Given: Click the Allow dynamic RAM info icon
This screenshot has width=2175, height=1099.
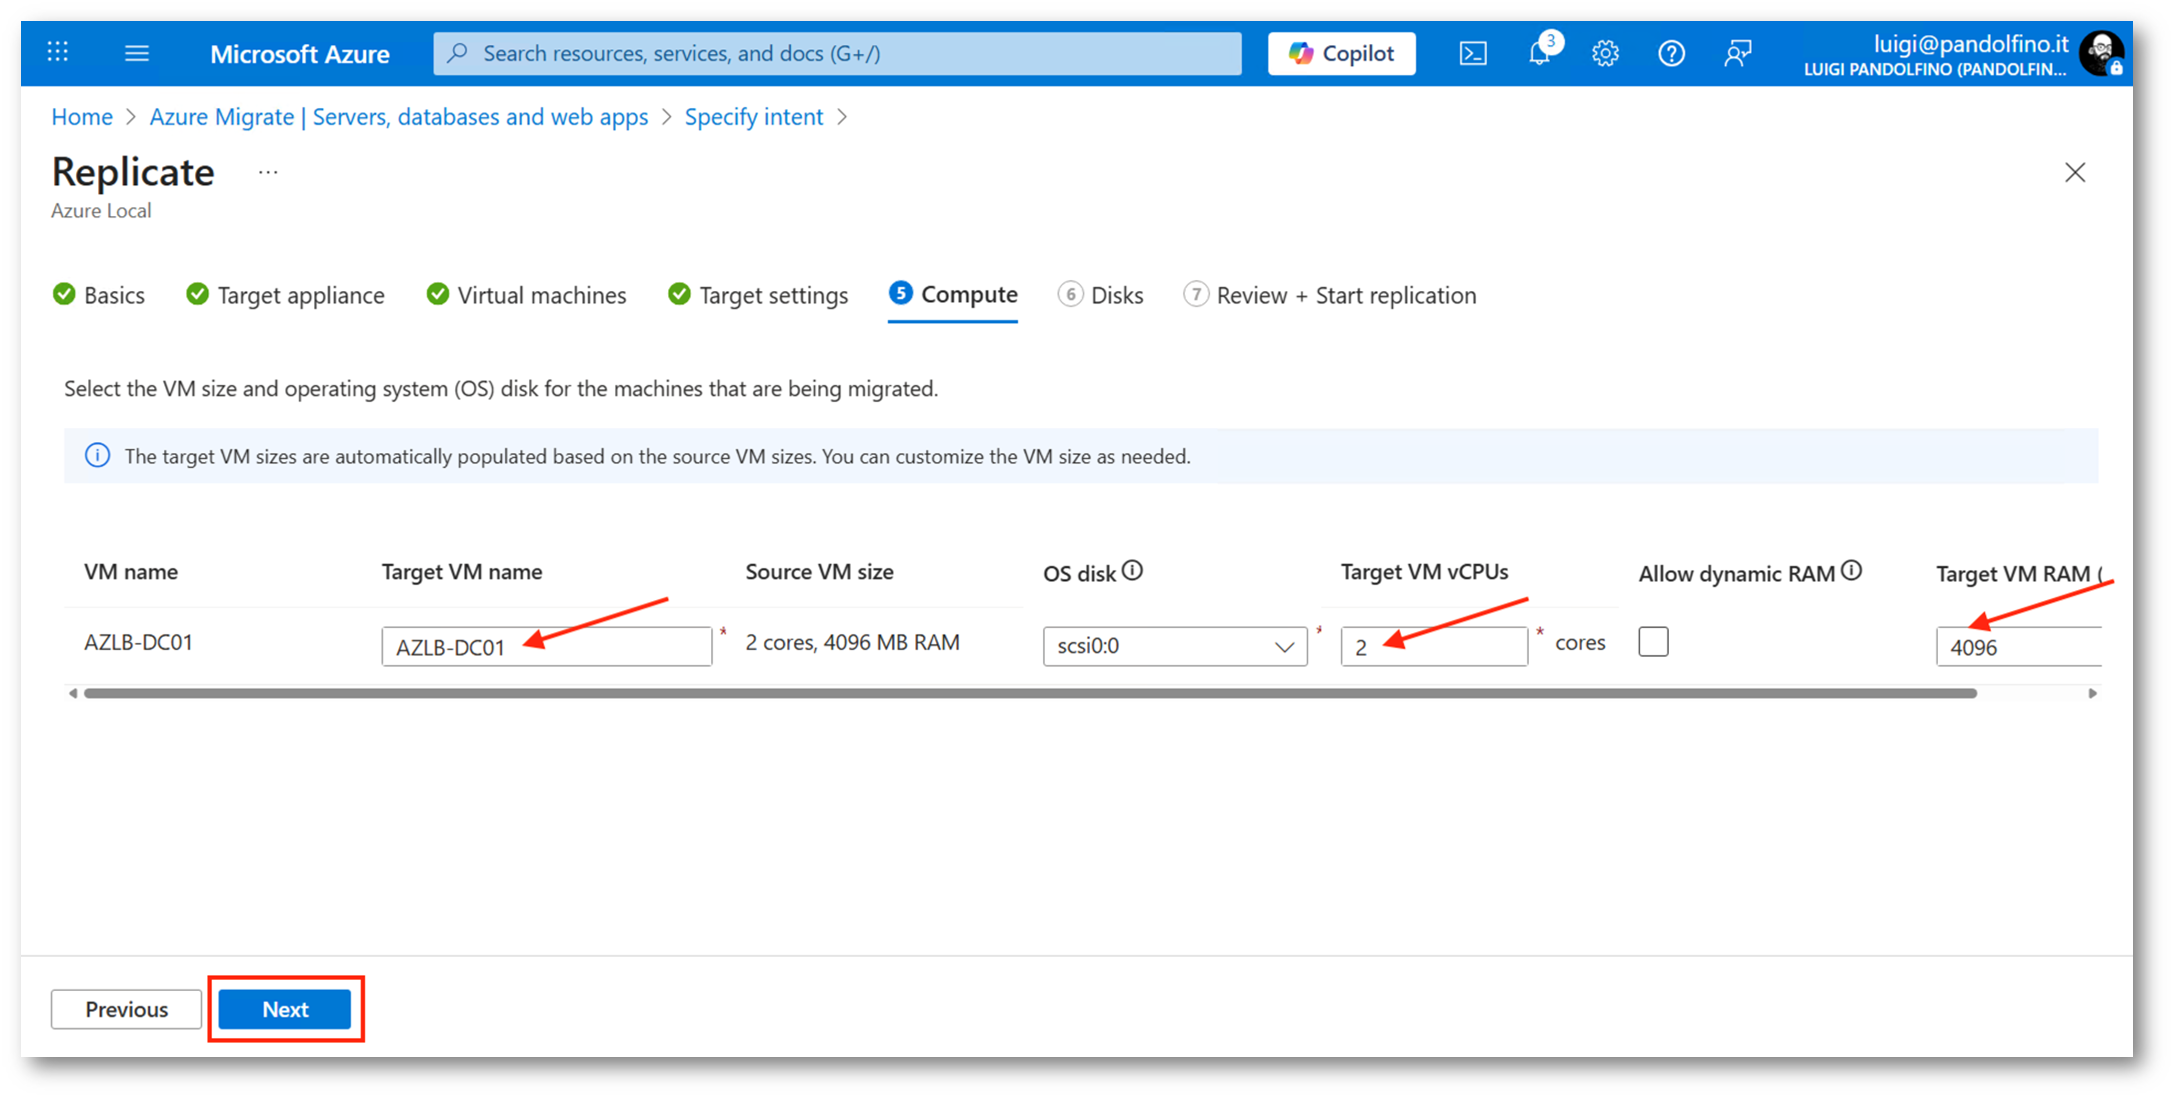Looking at the screenshot, I should click(x=1852, y=571).
